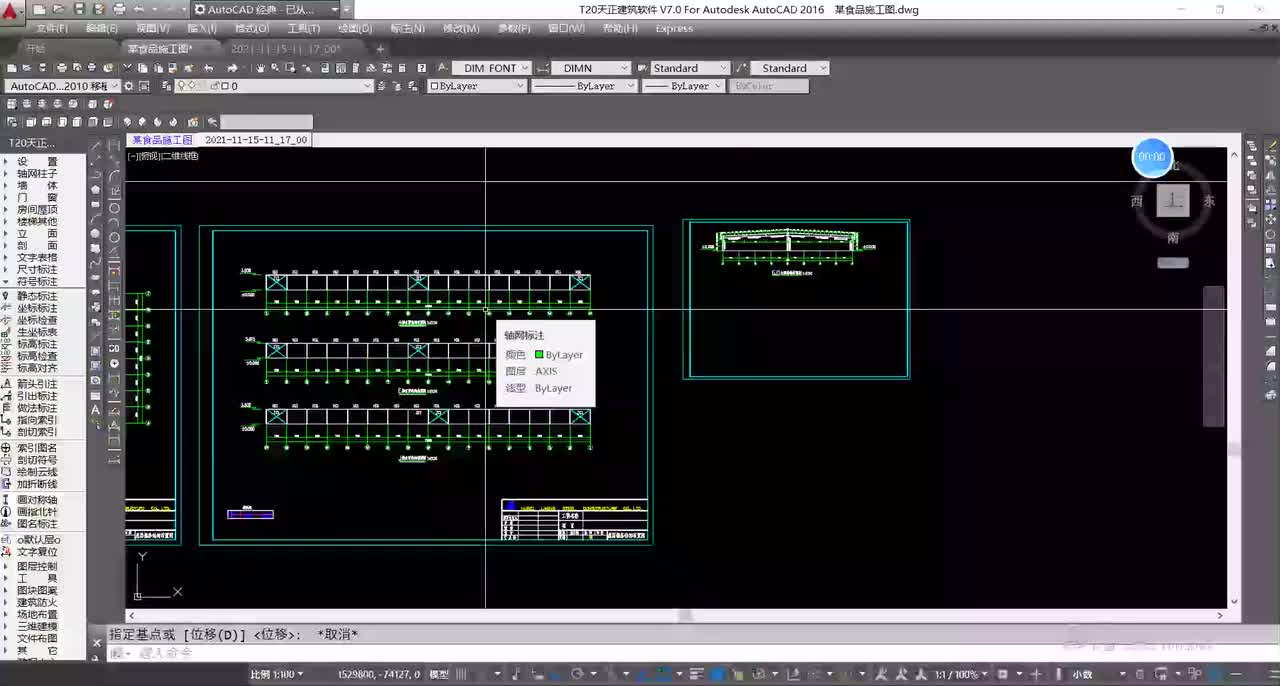
Task: Open the 绘图(D) menu
Action: [x=354, y=29]
